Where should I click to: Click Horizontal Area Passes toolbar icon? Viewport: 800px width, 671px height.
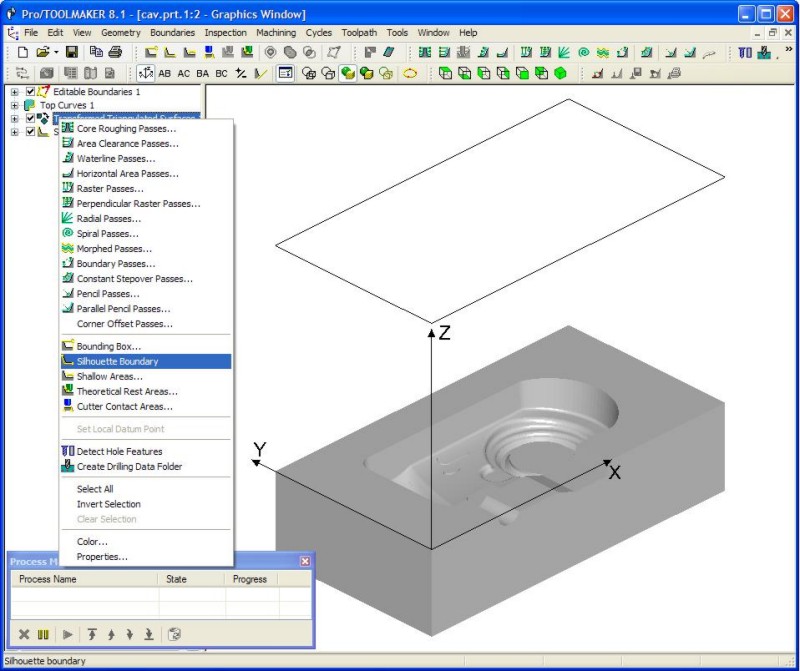tap(502, 52)
